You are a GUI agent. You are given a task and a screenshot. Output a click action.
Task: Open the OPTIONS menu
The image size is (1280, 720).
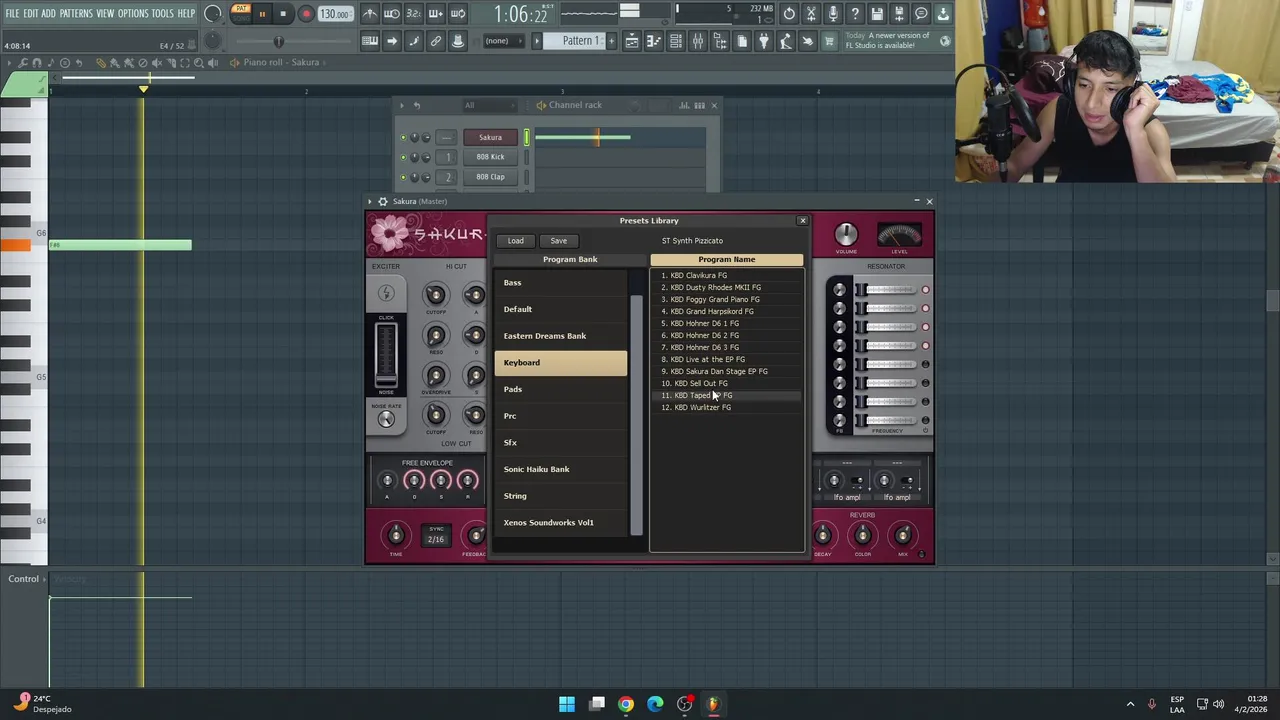(x=133, y=13)
